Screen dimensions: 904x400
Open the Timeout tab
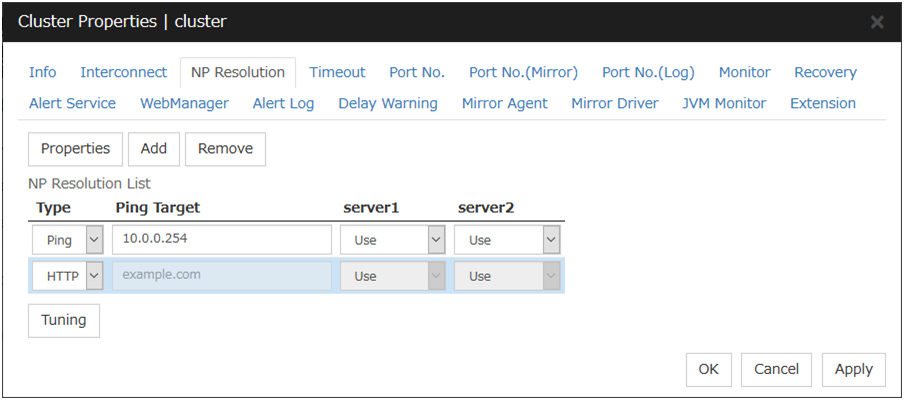click(337, 72)
